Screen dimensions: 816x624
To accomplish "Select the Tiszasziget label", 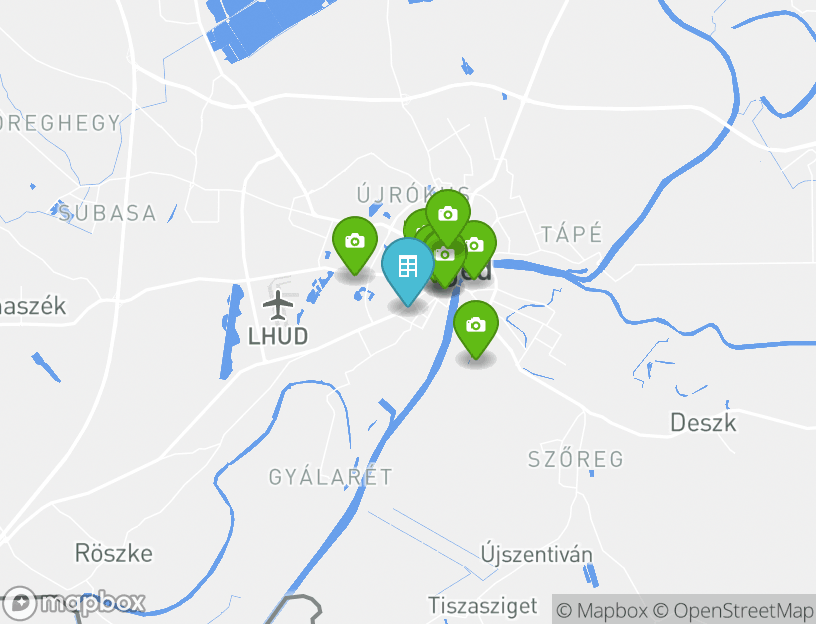I will [482, 606].
